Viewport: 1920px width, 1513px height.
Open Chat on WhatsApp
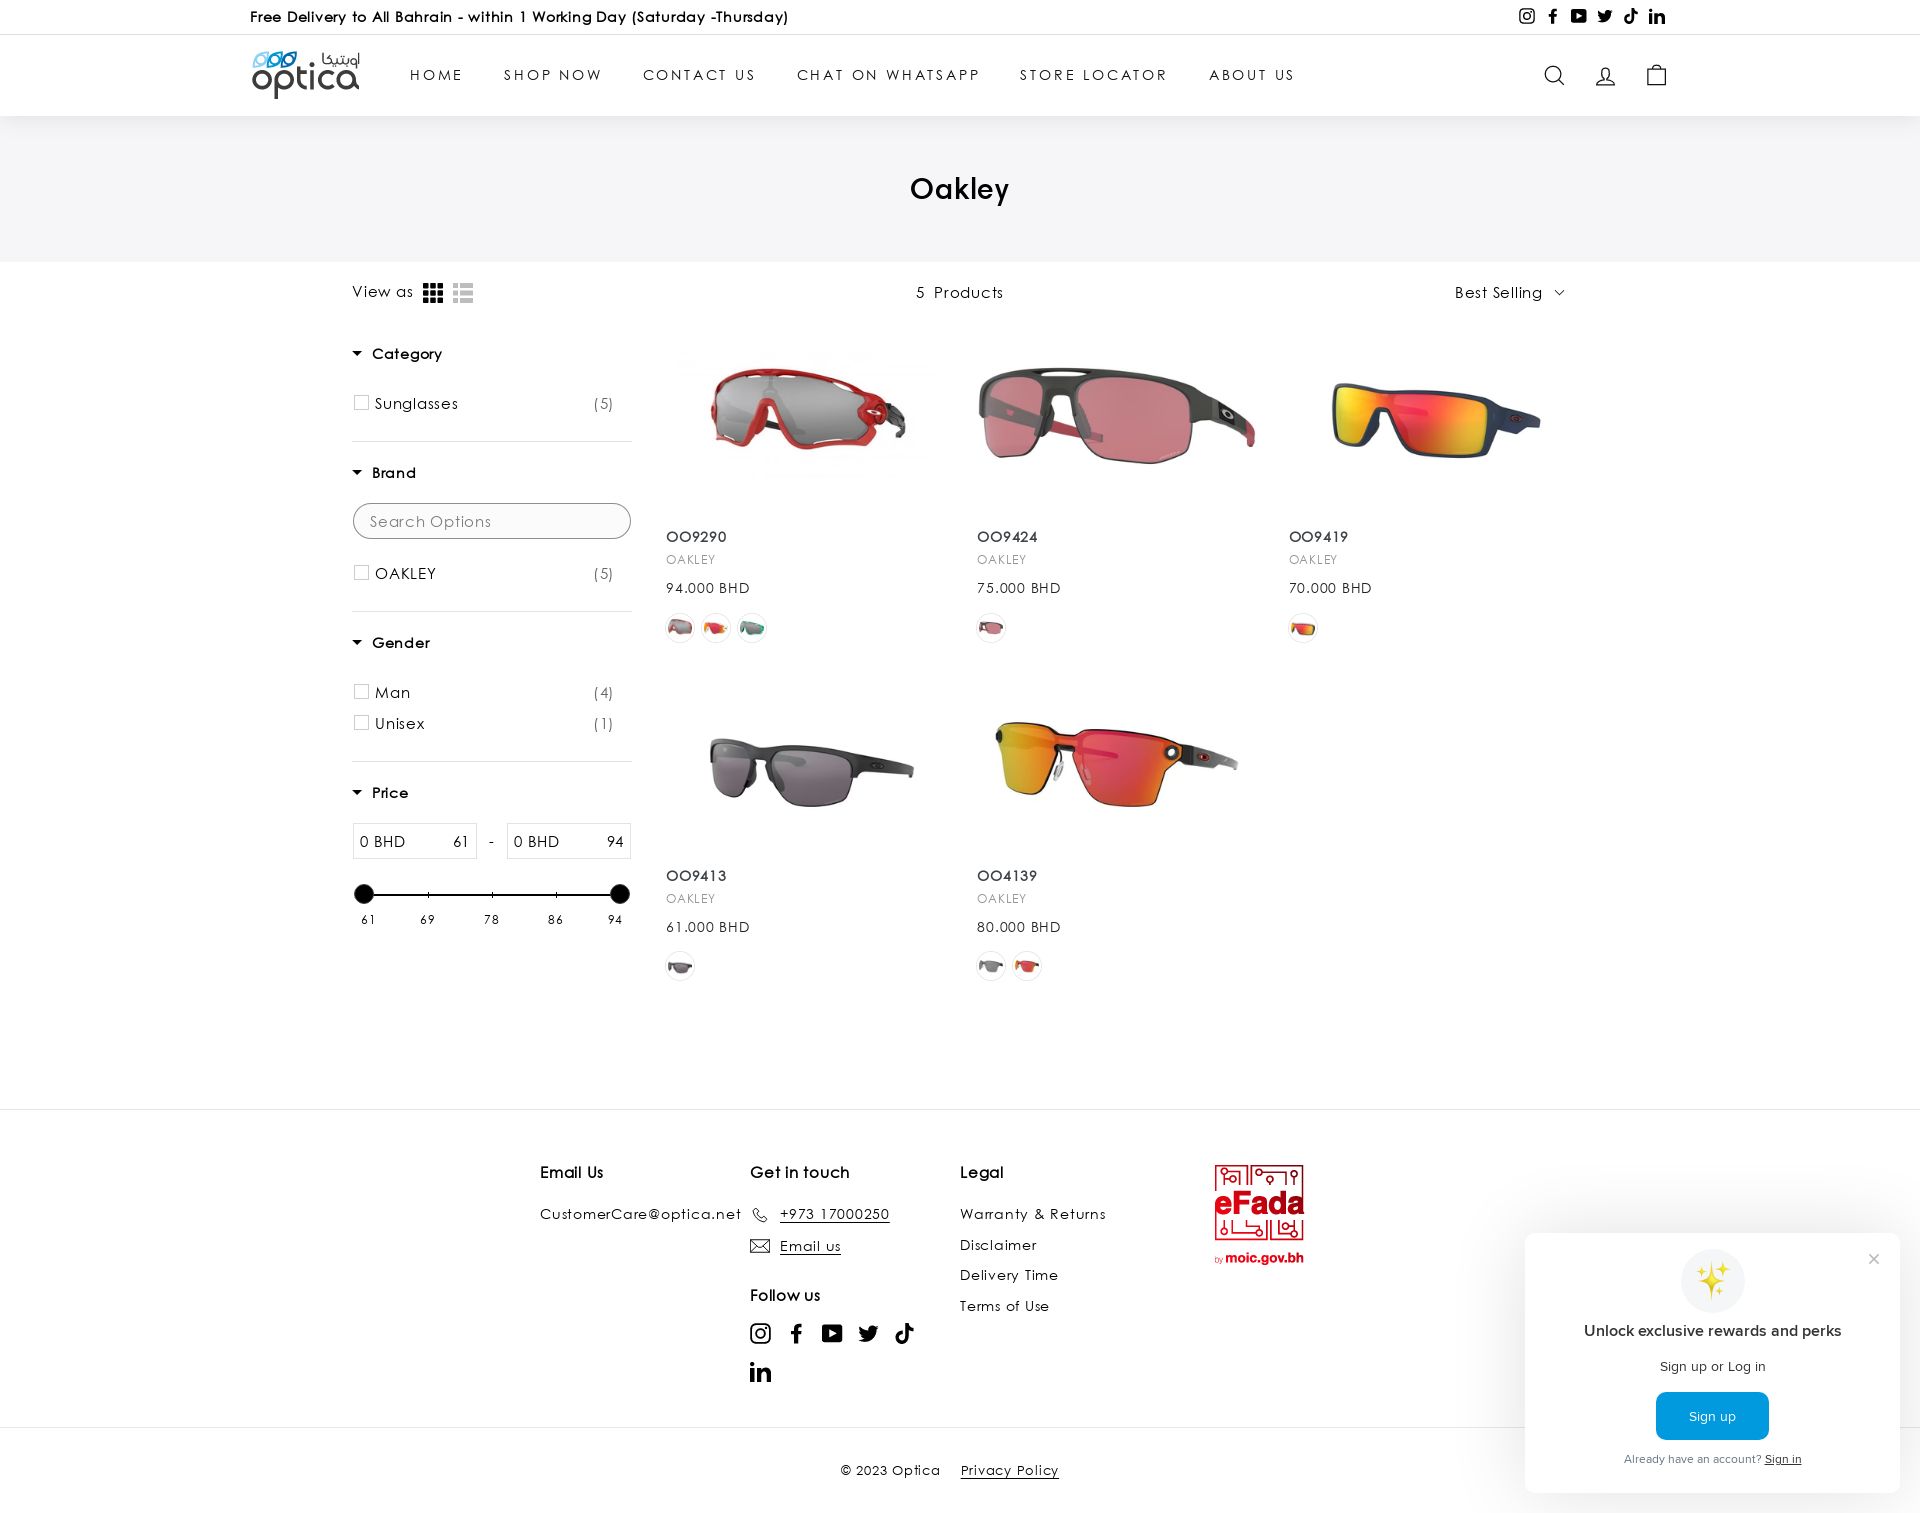coord(888,75)
